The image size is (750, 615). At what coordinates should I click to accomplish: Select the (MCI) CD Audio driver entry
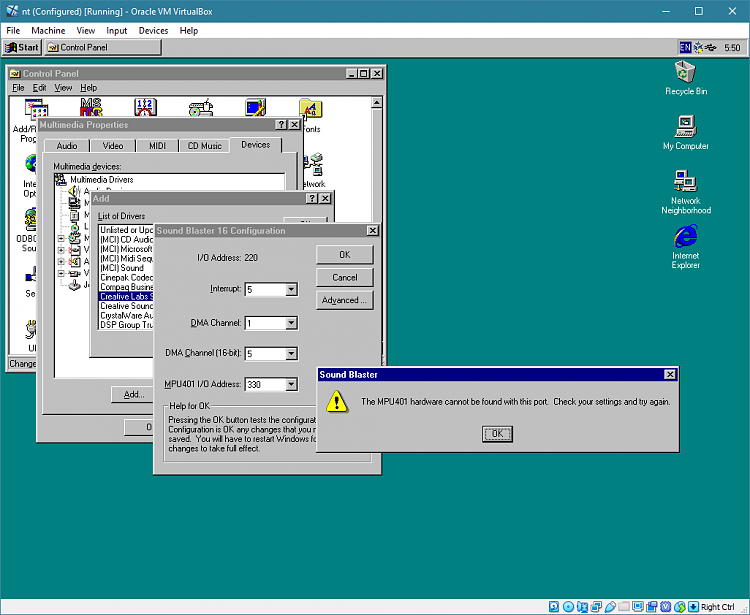(x=126, y=240)
